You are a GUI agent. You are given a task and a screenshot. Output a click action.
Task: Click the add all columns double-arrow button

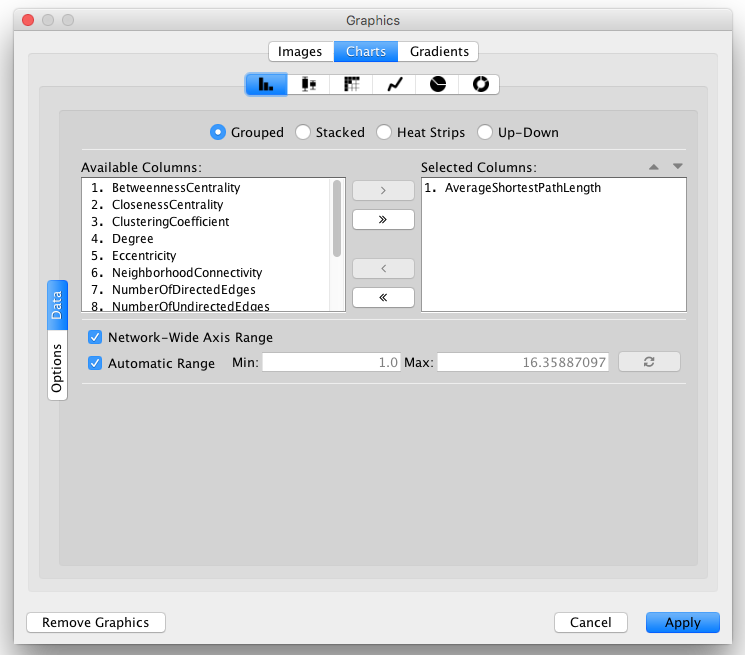pyautogui.click(x=383, y=219)
